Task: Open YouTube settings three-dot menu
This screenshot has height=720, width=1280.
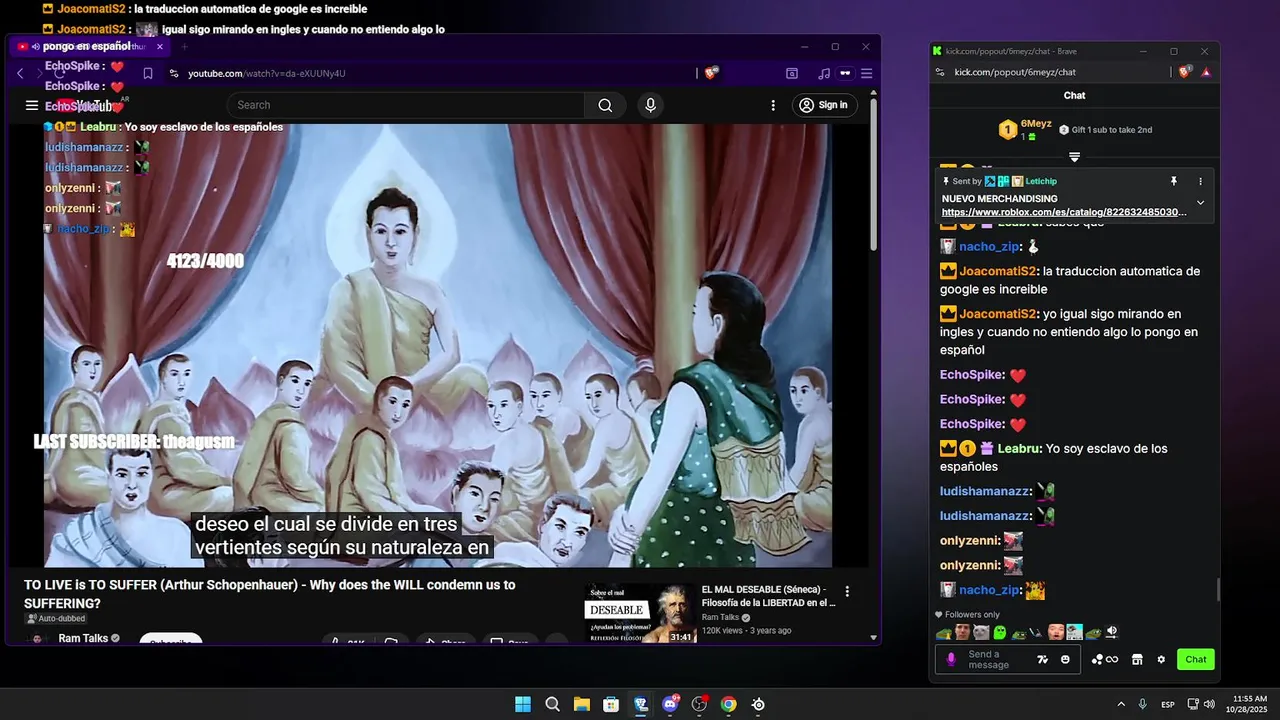Action: click(773, 105)
